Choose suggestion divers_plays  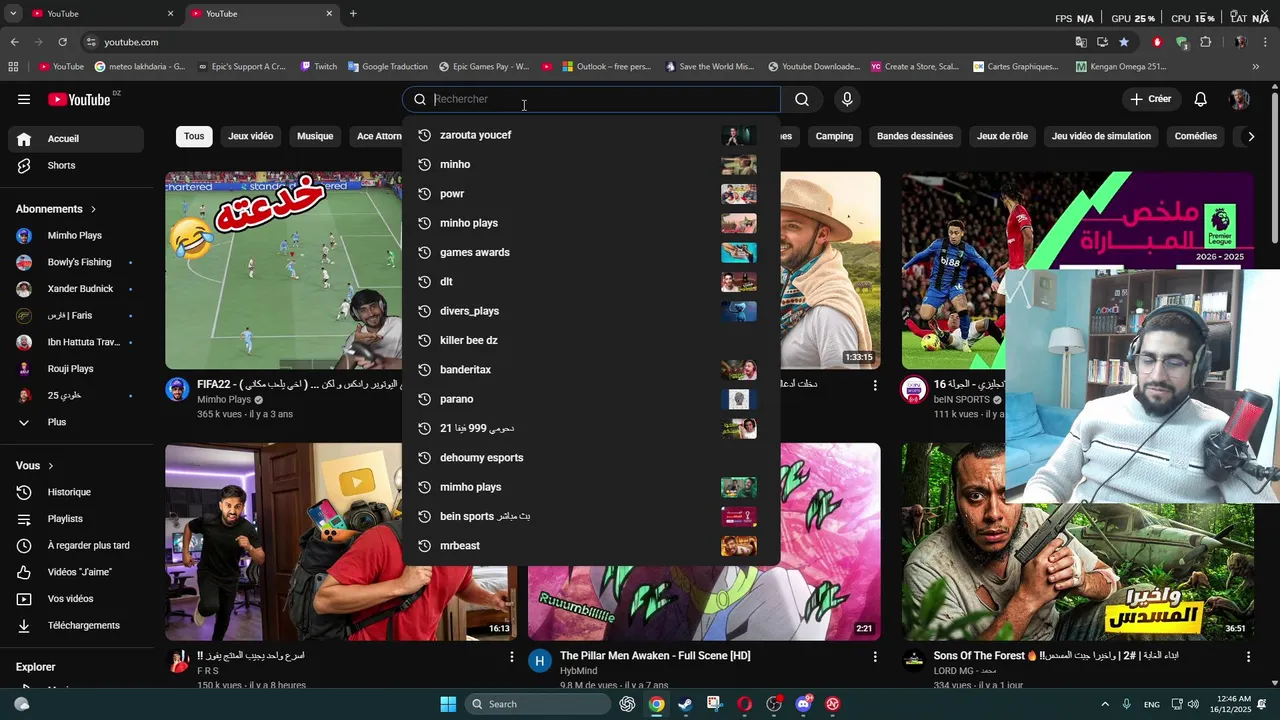click(590, 311)
